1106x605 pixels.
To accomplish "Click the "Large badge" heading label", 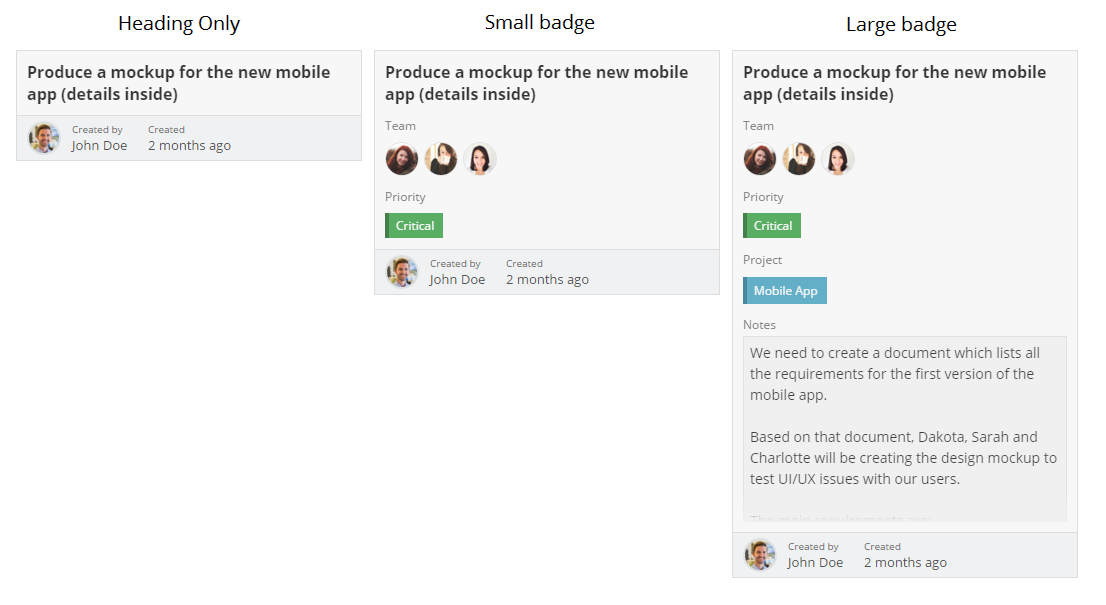I will [x=901, y=25].
